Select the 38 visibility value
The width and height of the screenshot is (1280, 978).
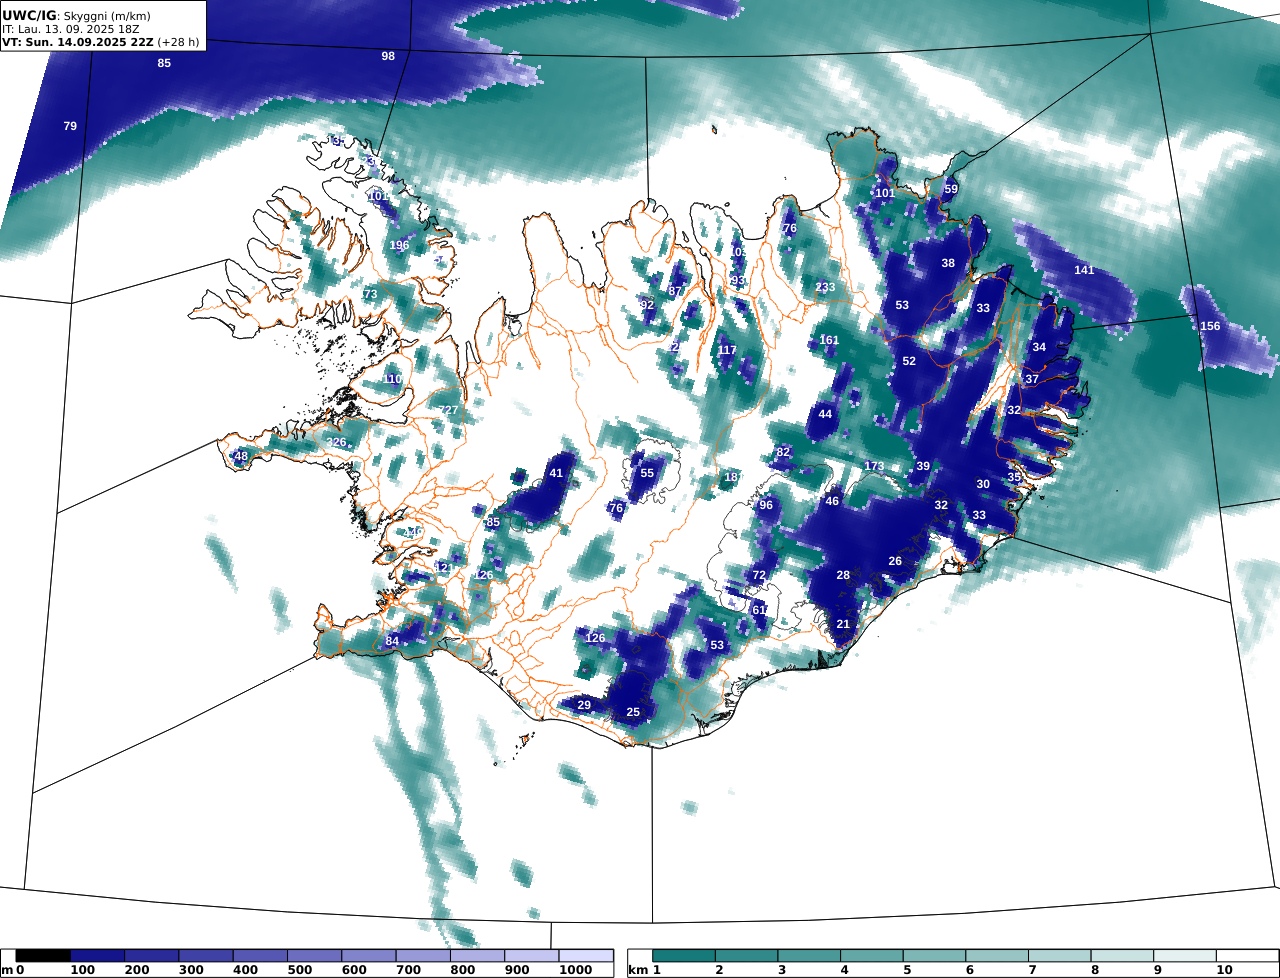[948, 263]
